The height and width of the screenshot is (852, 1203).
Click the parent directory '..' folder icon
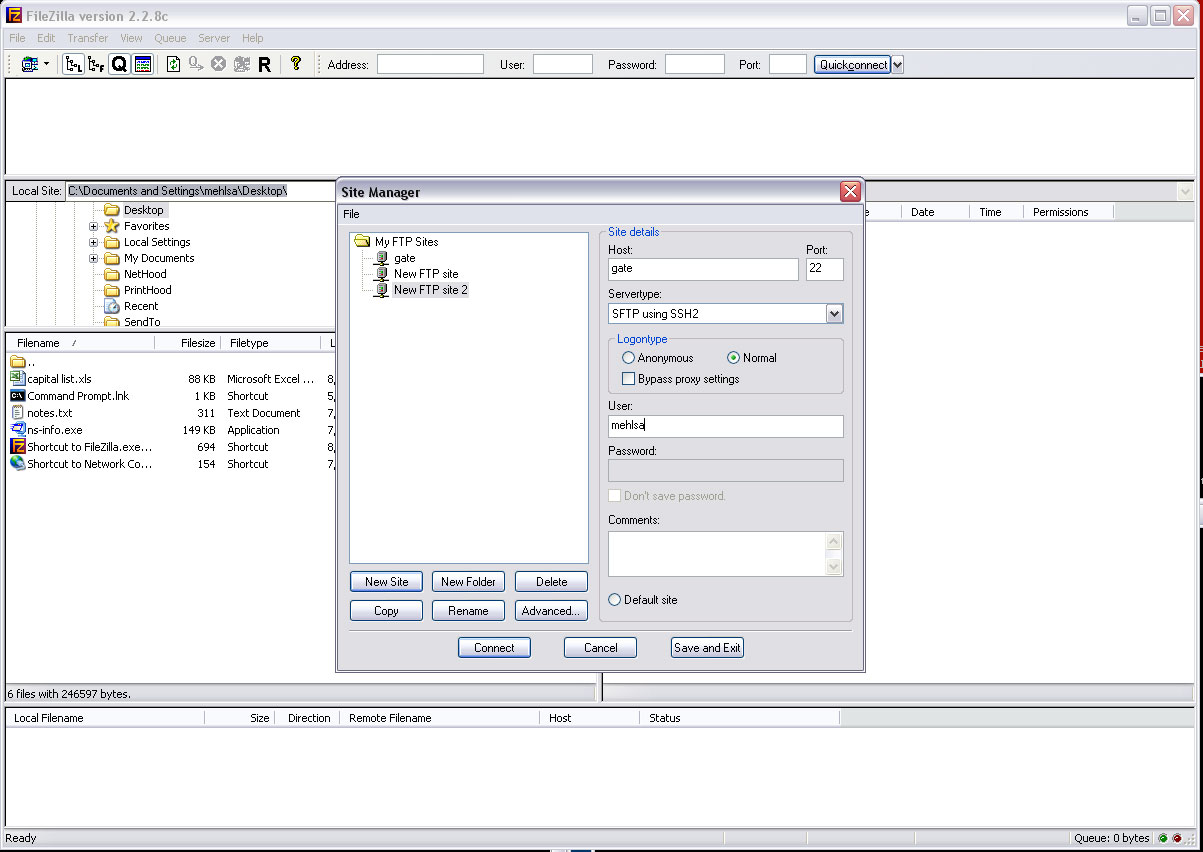click(17, 361)
